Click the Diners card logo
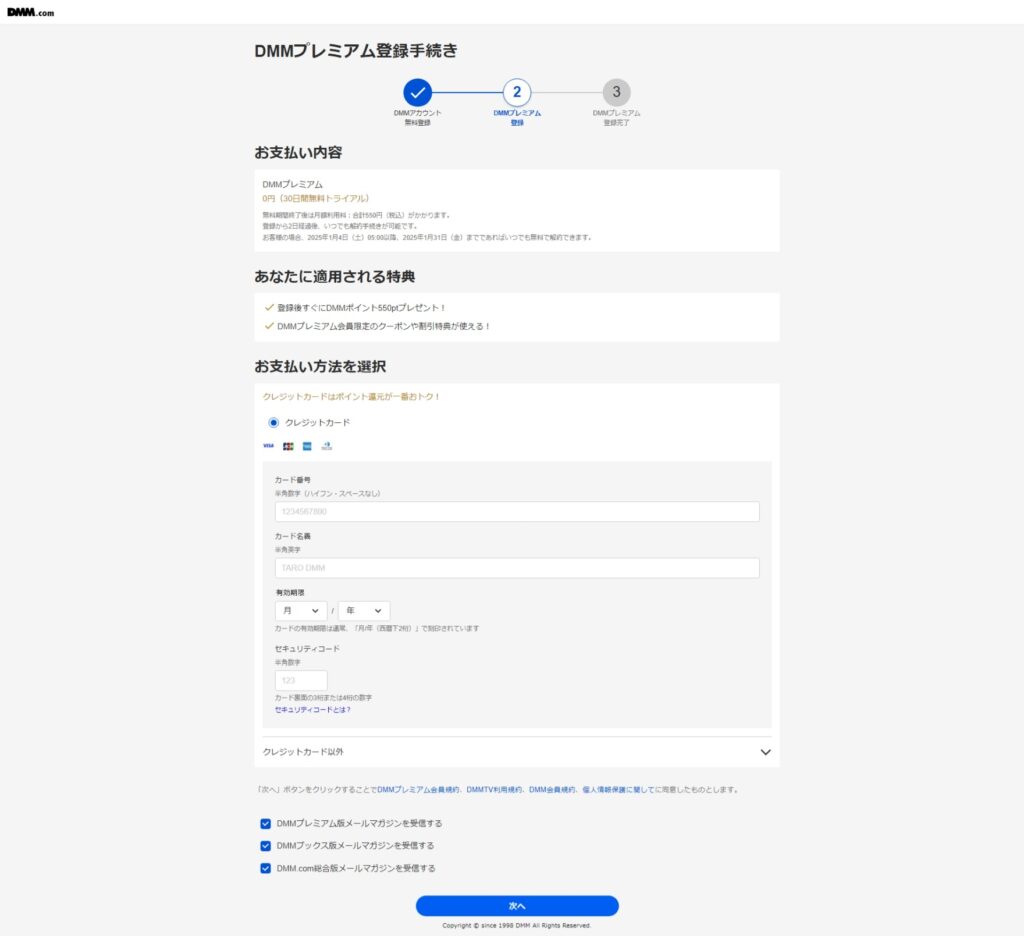 pos(327,446)
